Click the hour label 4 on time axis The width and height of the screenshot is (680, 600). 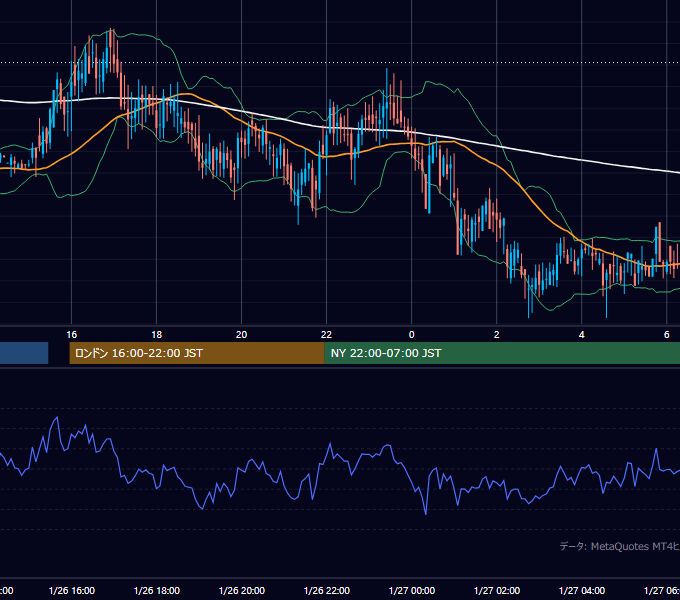pyautogui.click(x=582, y=335)
